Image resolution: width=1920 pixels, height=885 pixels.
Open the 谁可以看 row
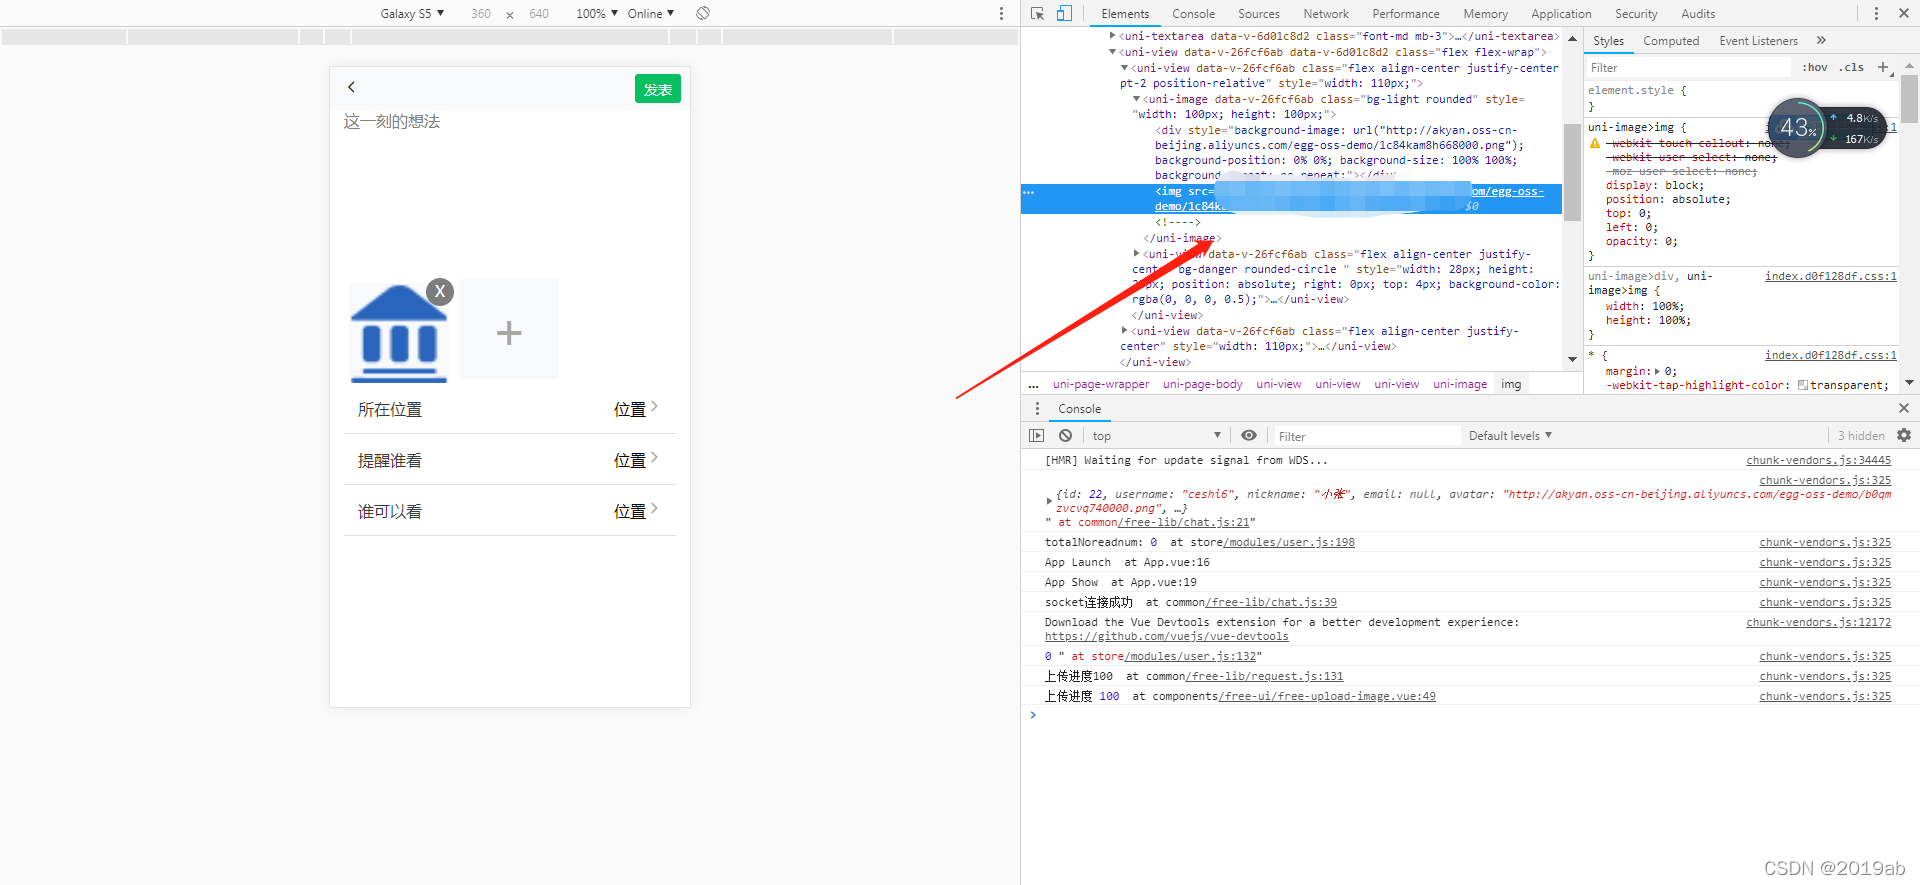click(510, 511)
